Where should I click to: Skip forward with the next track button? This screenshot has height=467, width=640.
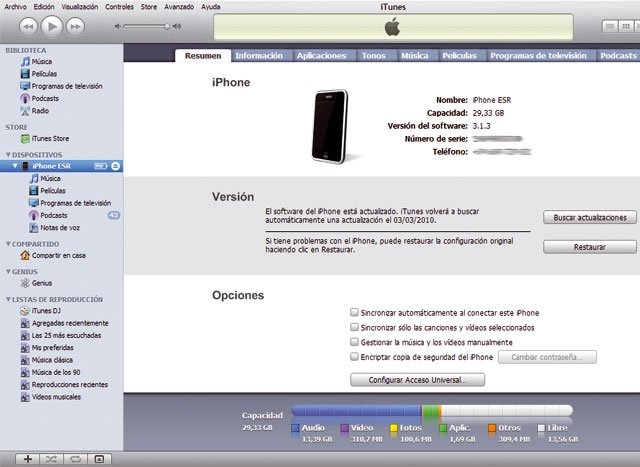click(76, 27)
